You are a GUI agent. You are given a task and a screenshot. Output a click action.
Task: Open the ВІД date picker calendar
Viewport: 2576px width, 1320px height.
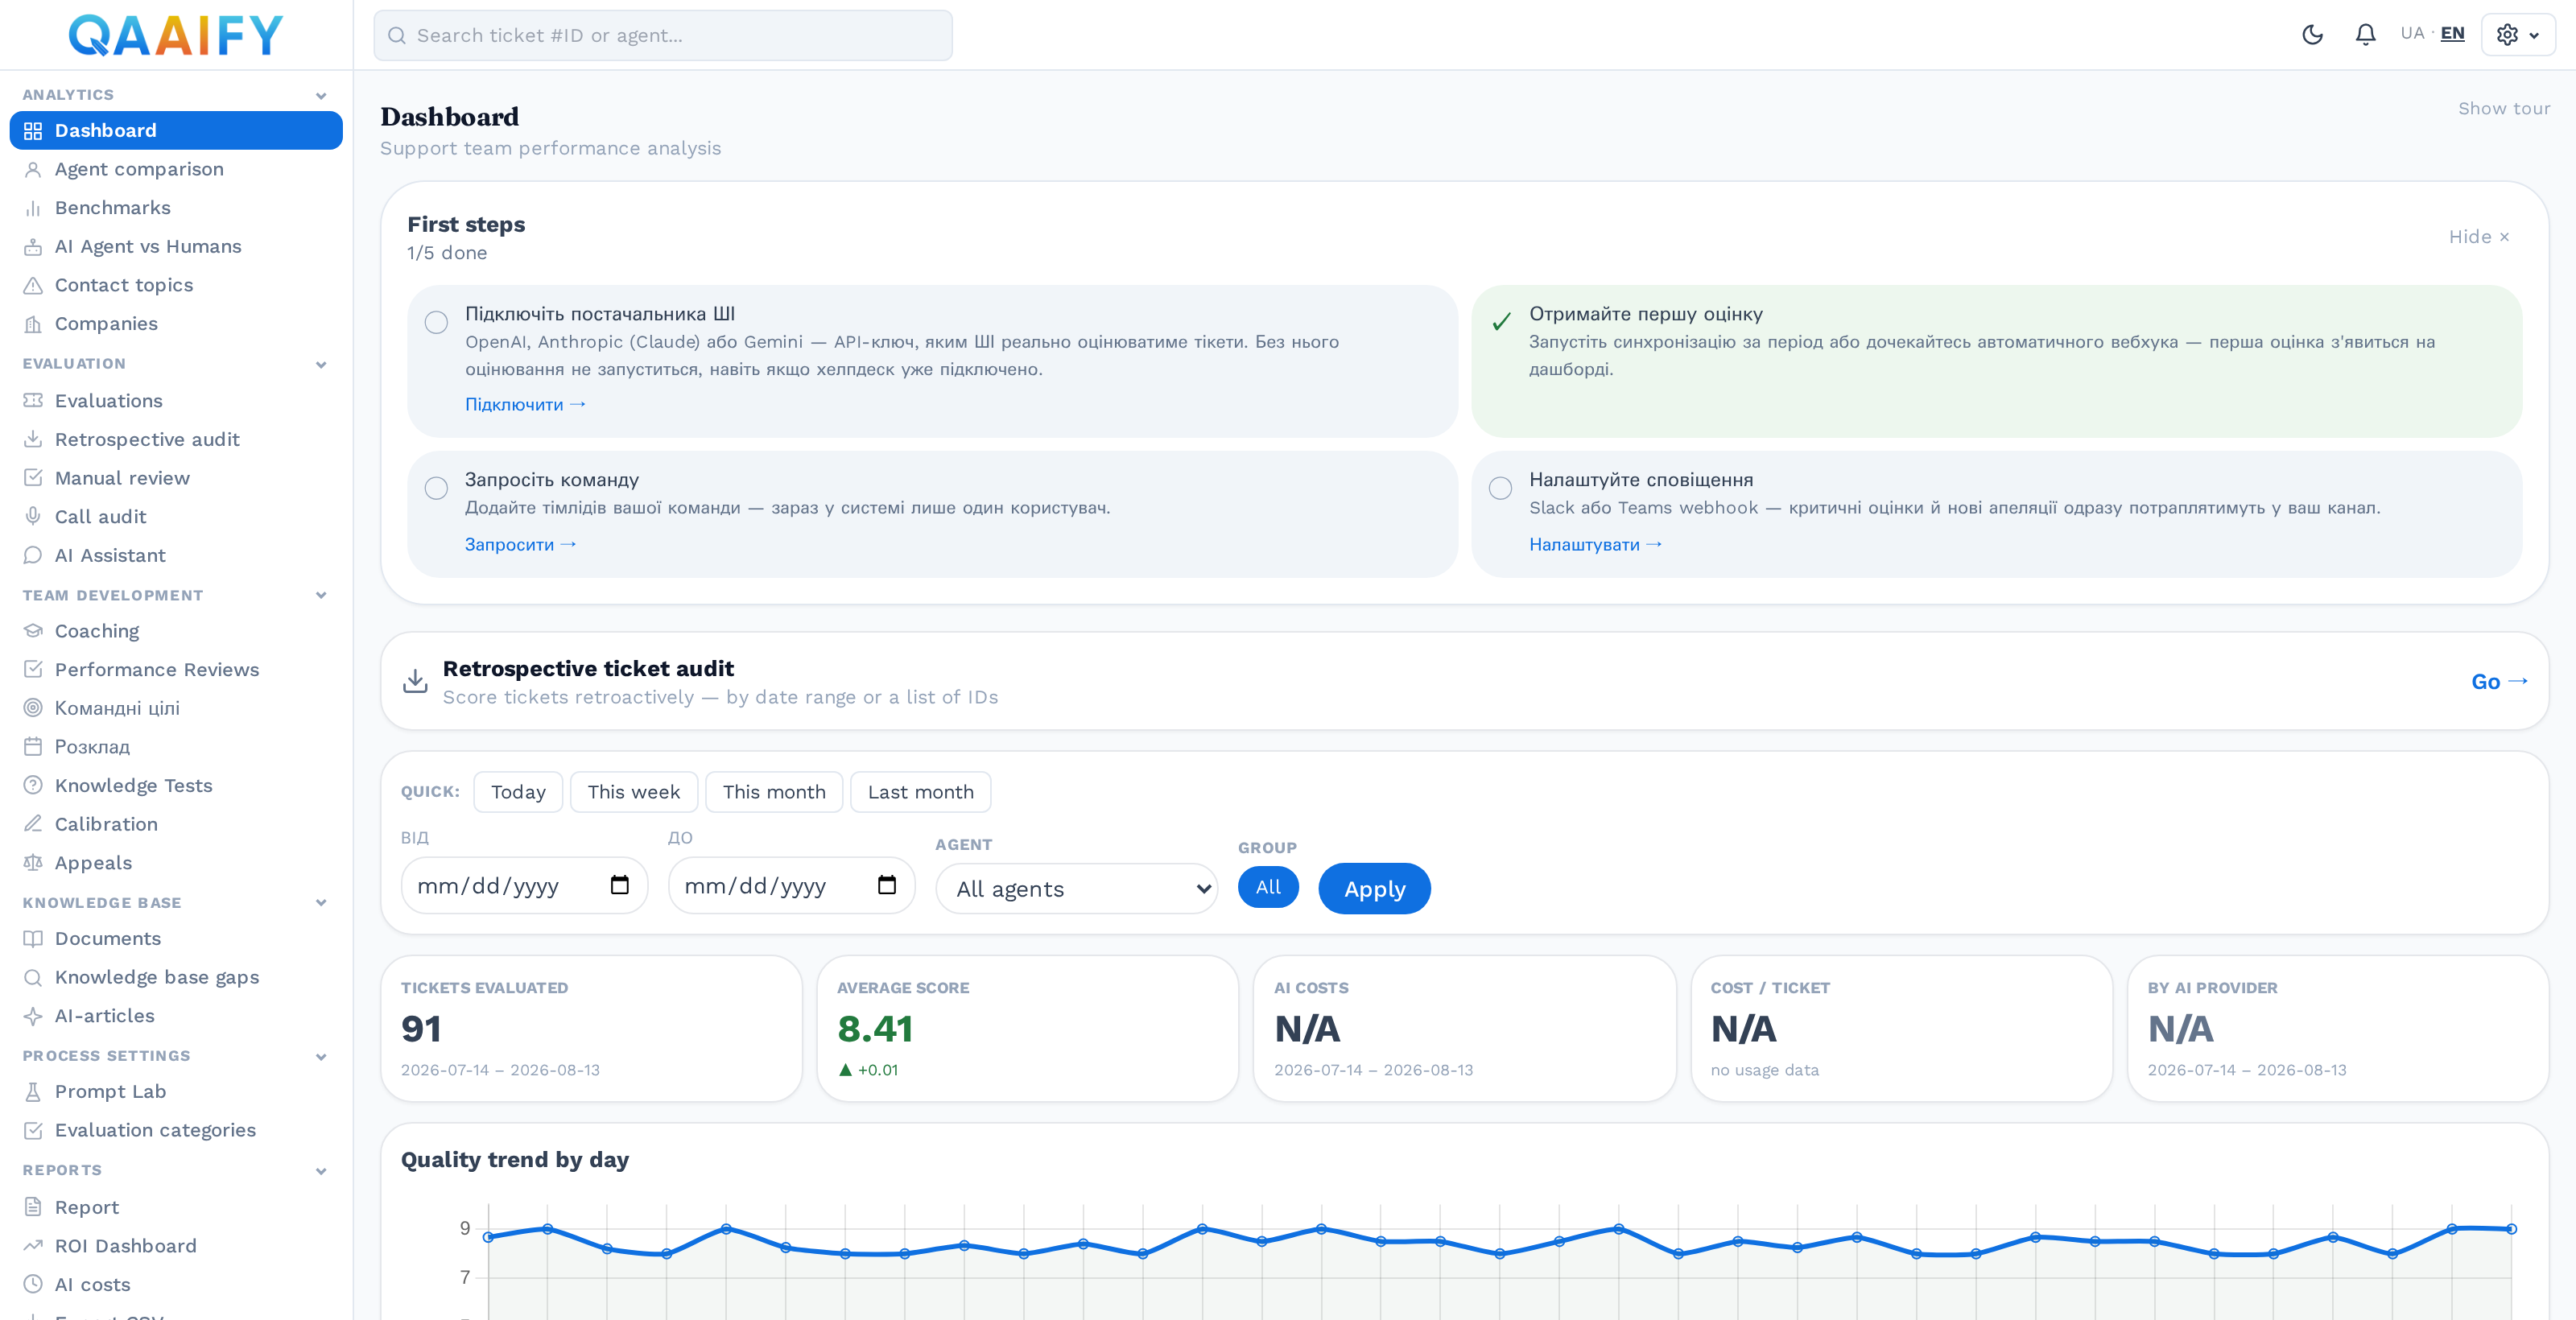point(619,885)
